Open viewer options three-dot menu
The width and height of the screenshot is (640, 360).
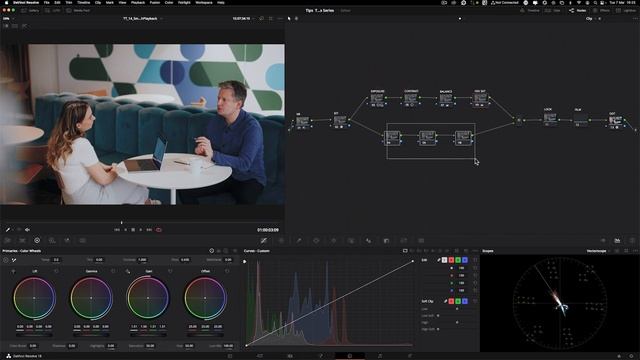coord(280,18)
